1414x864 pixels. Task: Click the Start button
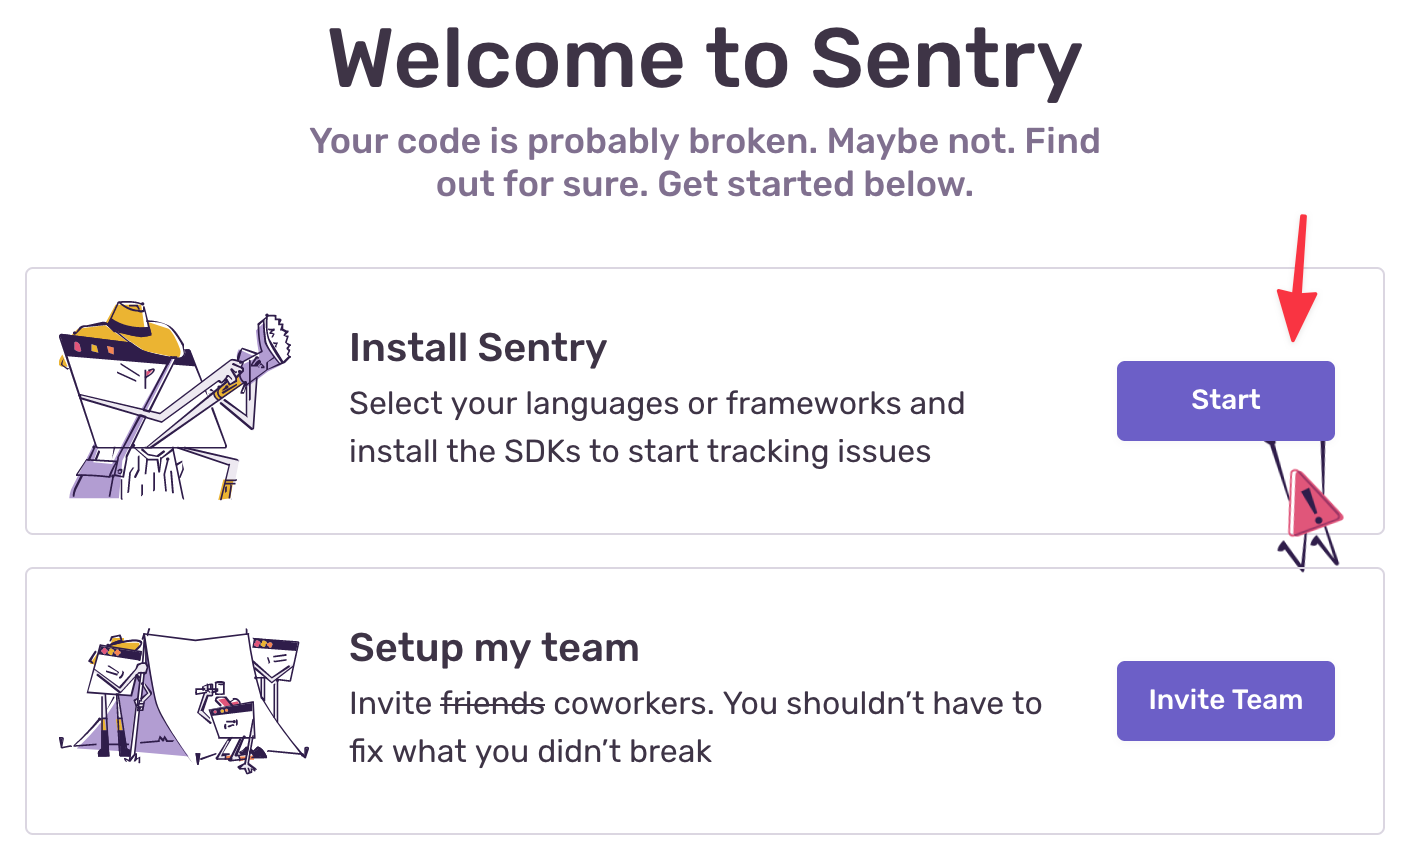tap(1225, 400)
